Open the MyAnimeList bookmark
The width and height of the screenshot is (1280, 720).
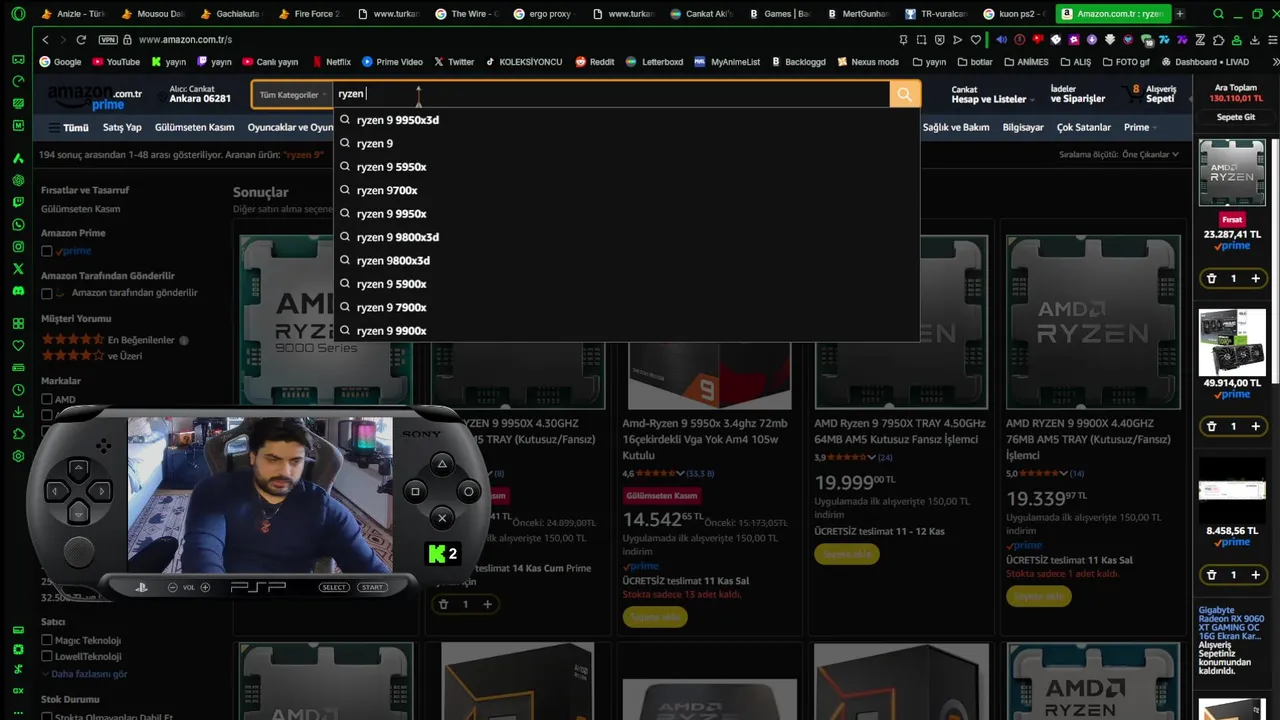(x=728, y=61)
